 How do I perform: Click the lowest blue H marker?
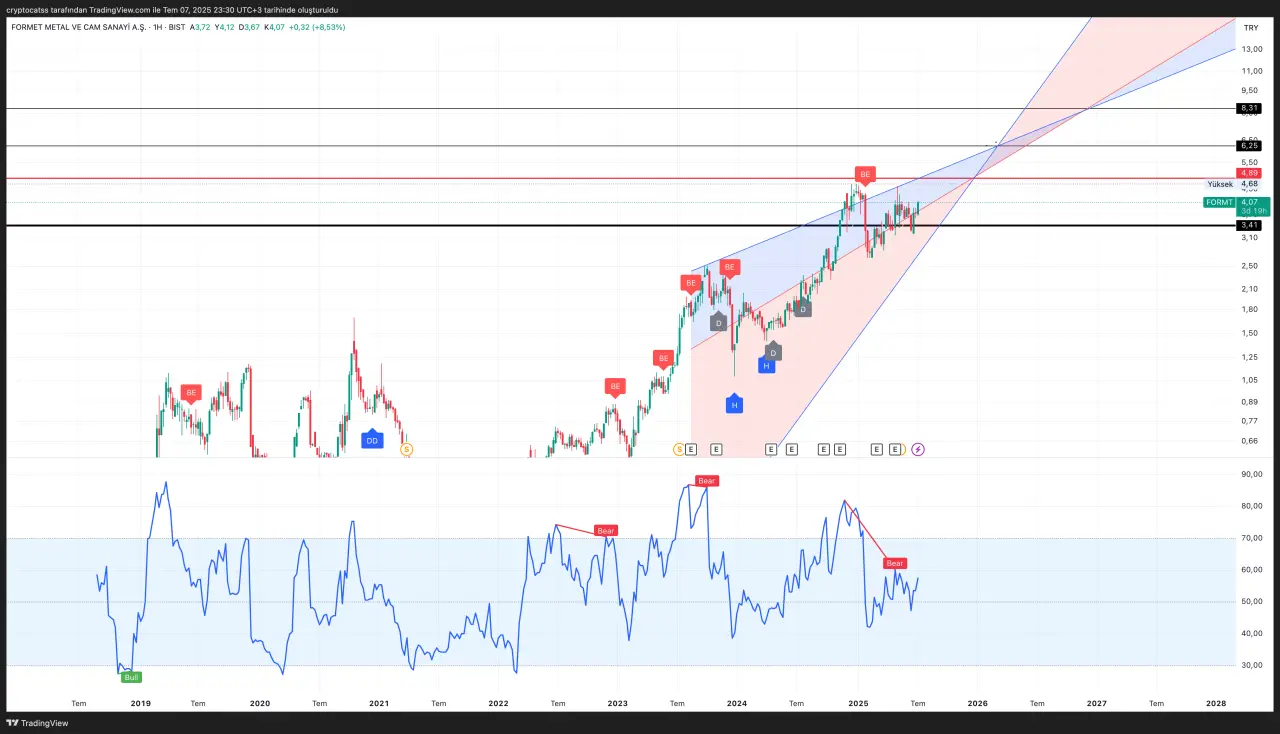tap(734, 405)
